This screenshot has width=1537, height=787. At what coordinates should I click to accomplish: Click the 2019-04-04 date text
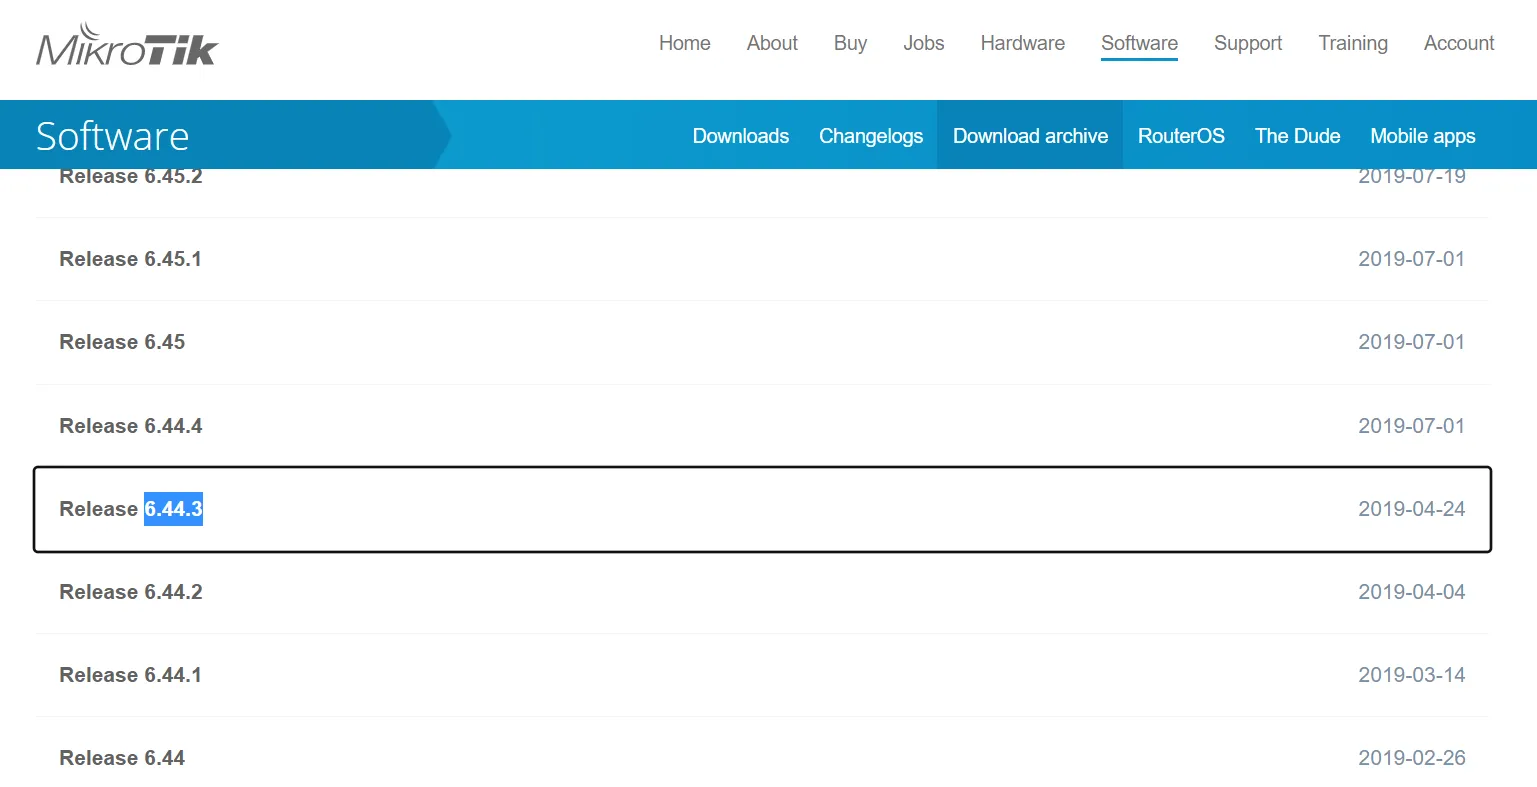click(x=1411, y=592)
